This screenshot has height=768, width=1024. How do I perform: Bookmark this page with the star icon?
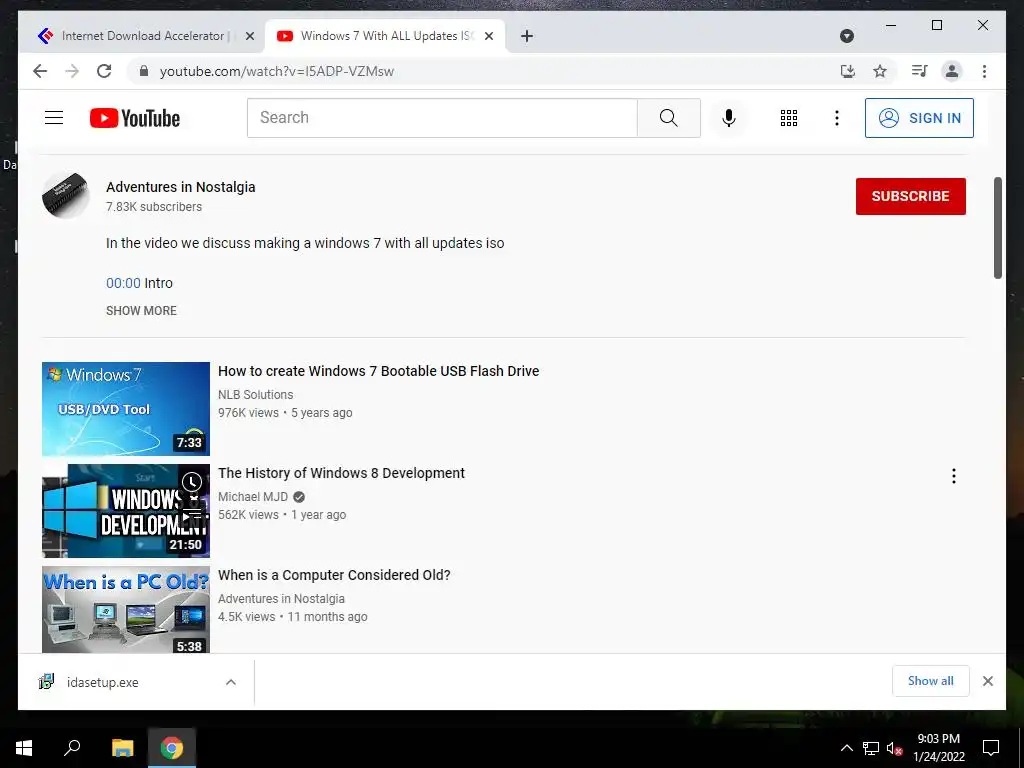(x=880, y=71)
